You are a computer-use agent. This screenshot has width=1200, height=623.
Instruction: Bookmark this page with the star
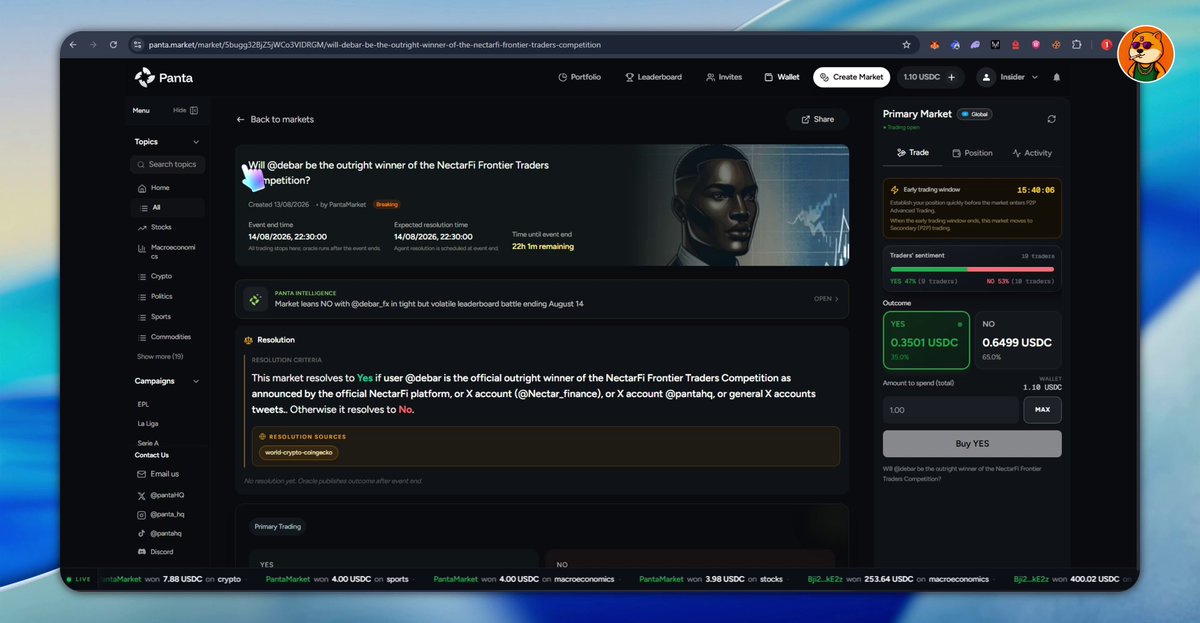click(906, 45)
